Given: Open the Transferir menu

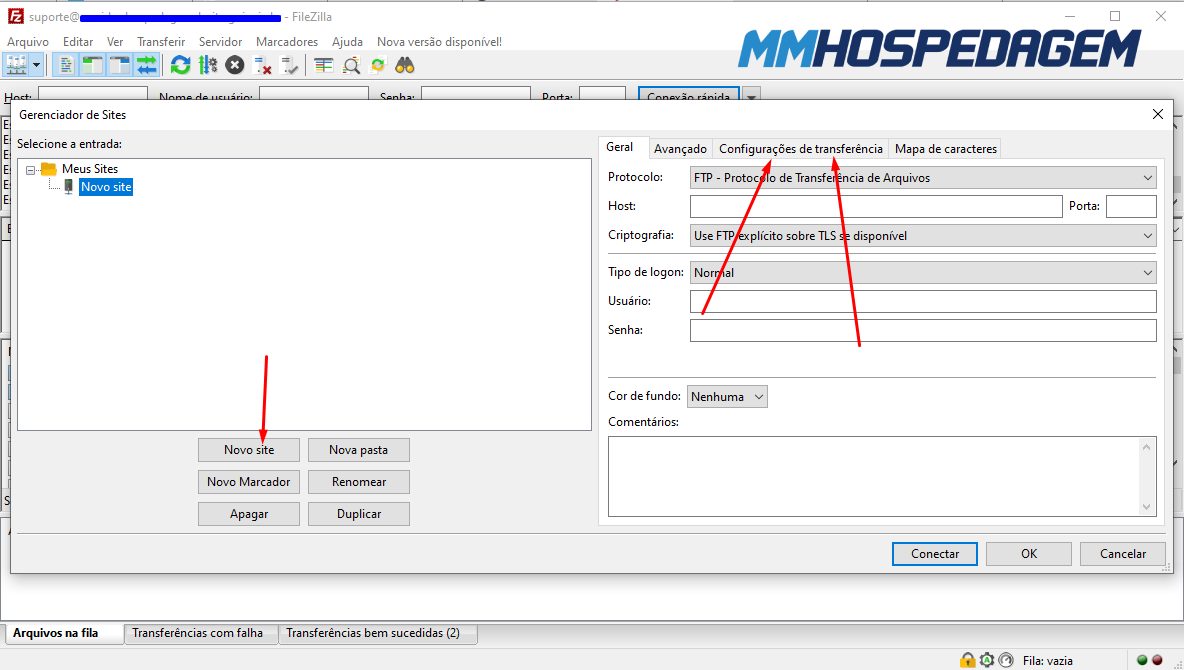Looking at the screenshot, I should pyautogui.click(x=161, y=42).
